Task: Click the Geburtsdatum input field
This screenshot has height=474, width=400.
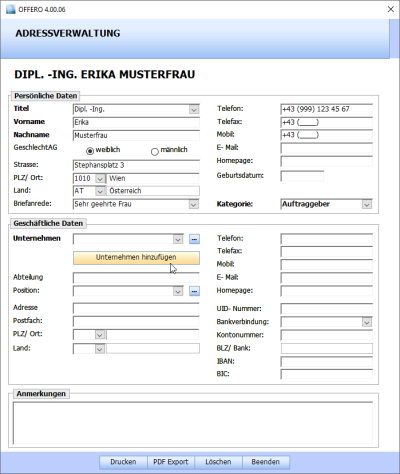Action: (302, 176)
